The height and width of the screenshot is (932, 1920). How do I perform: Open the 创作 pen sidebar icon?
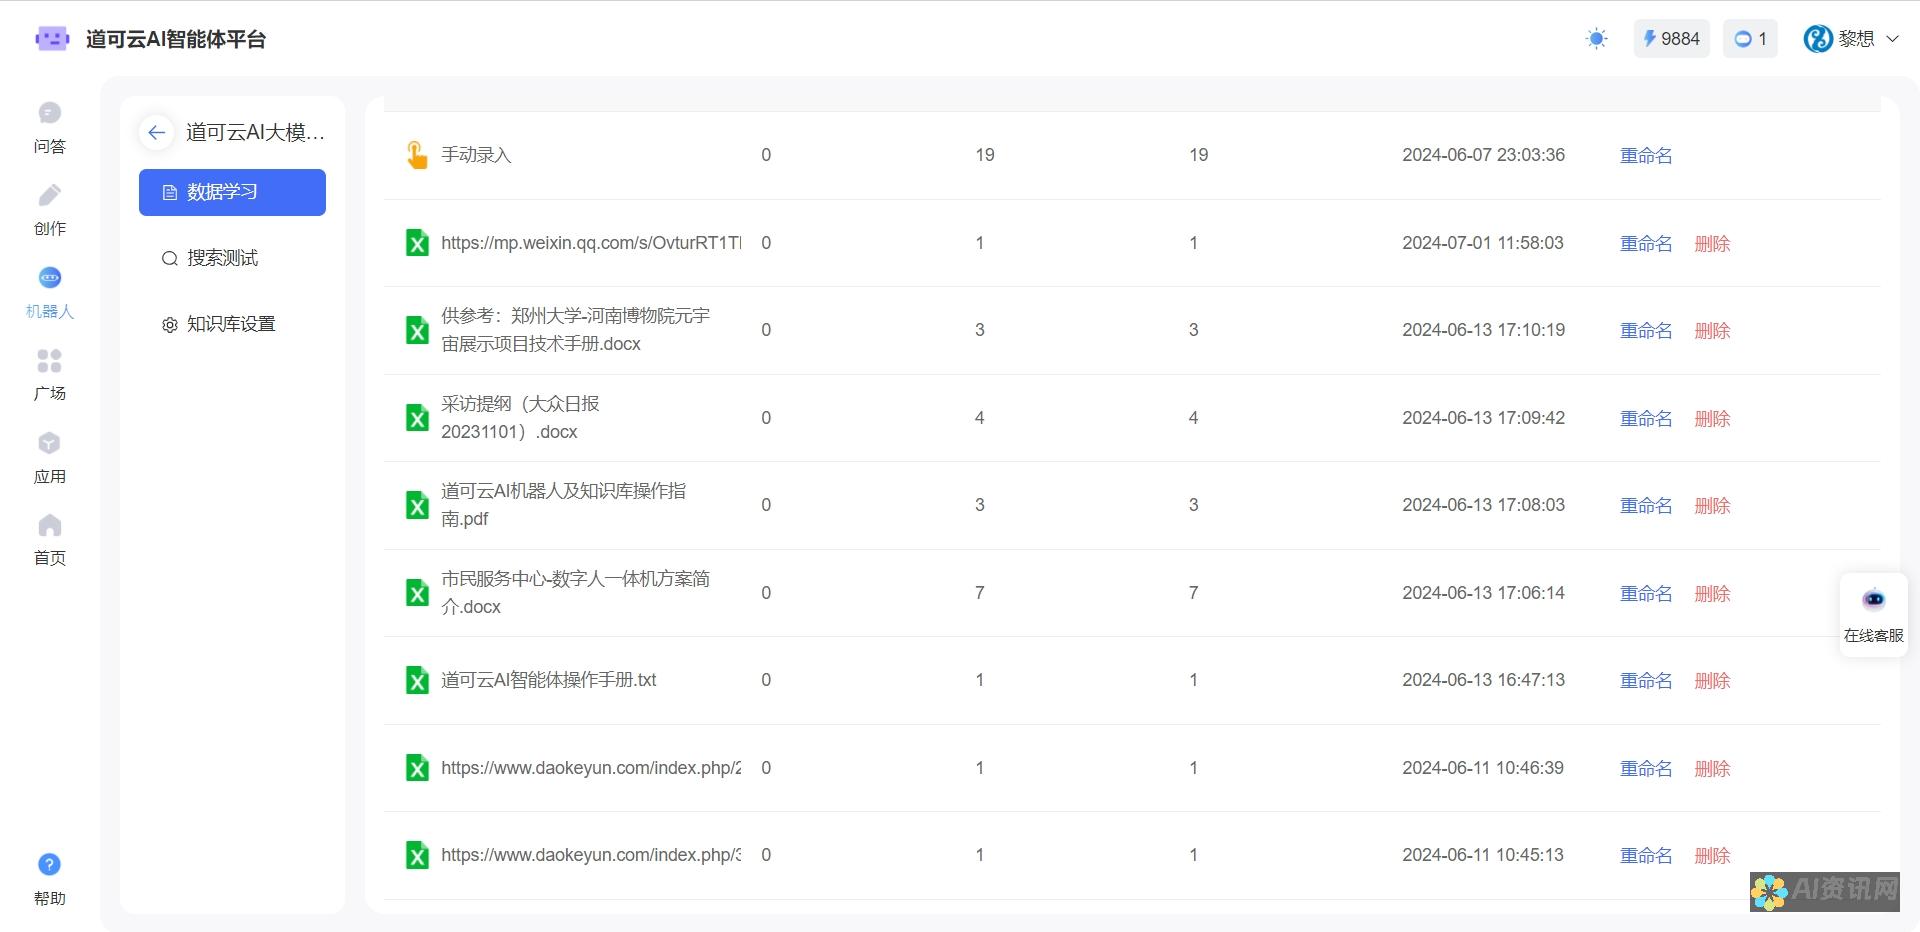coord(49,195)
